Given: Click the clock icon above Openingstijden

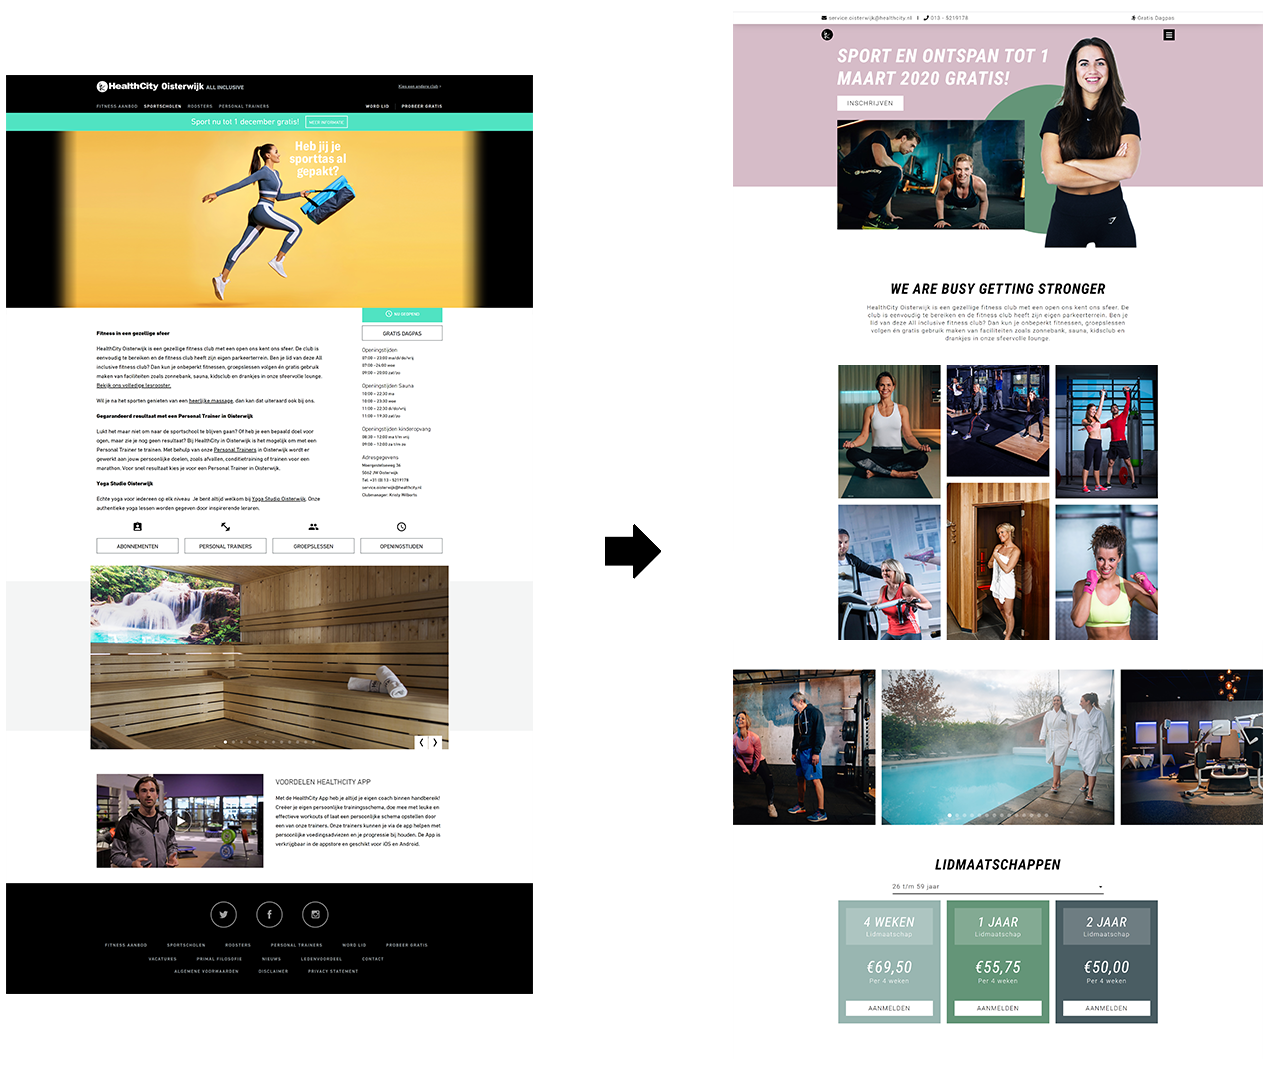Looking at the screenshot, I should point(401,527).
